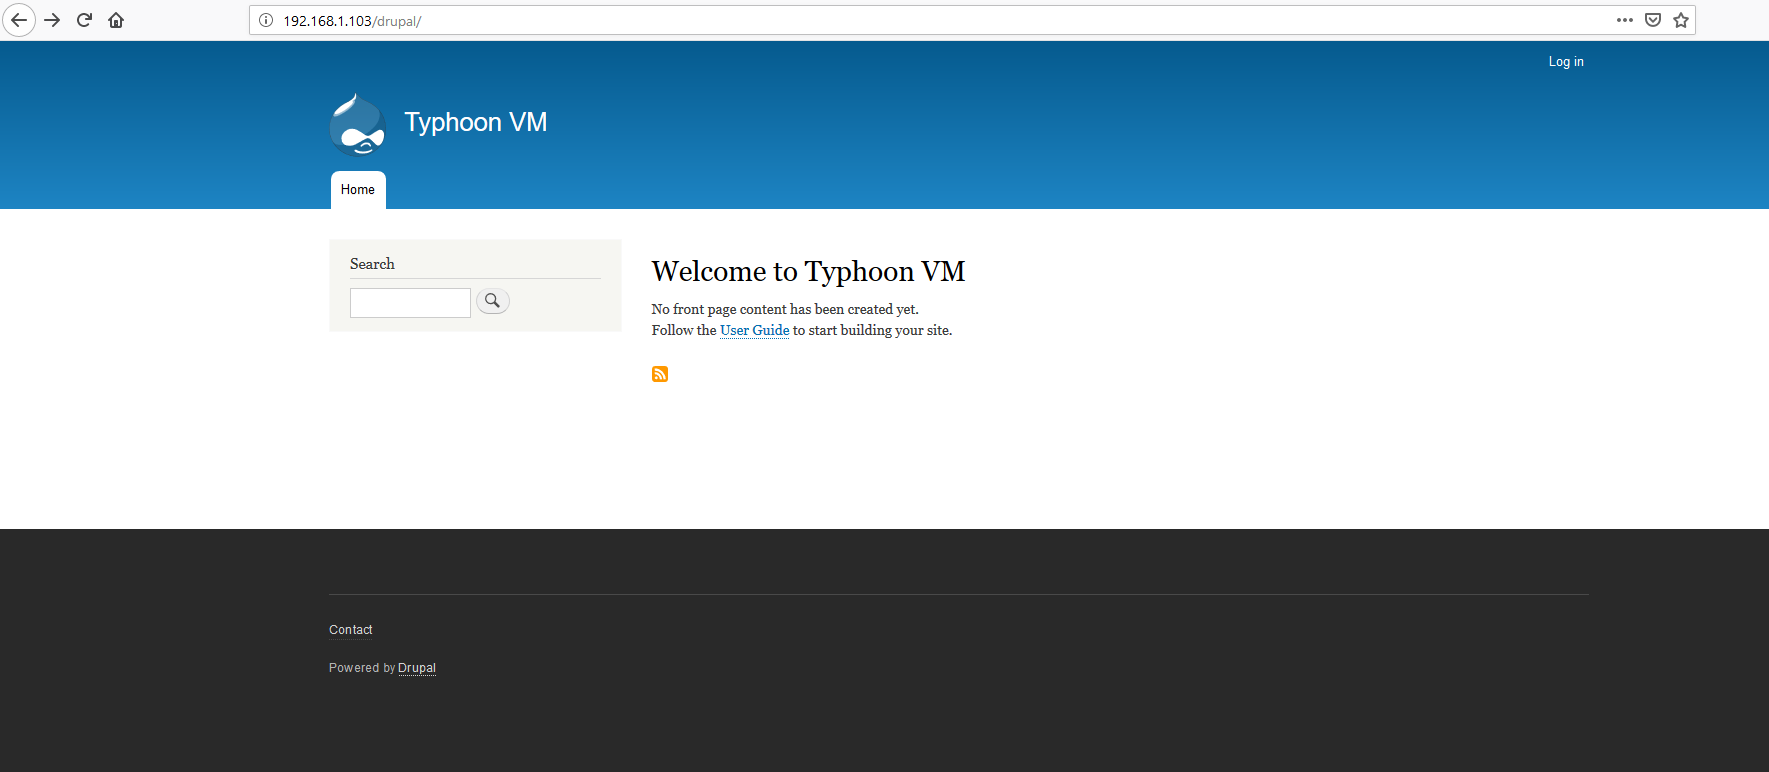Go back to the previous page
This screenshot has width=1769, height=772.
pos(18,20)
